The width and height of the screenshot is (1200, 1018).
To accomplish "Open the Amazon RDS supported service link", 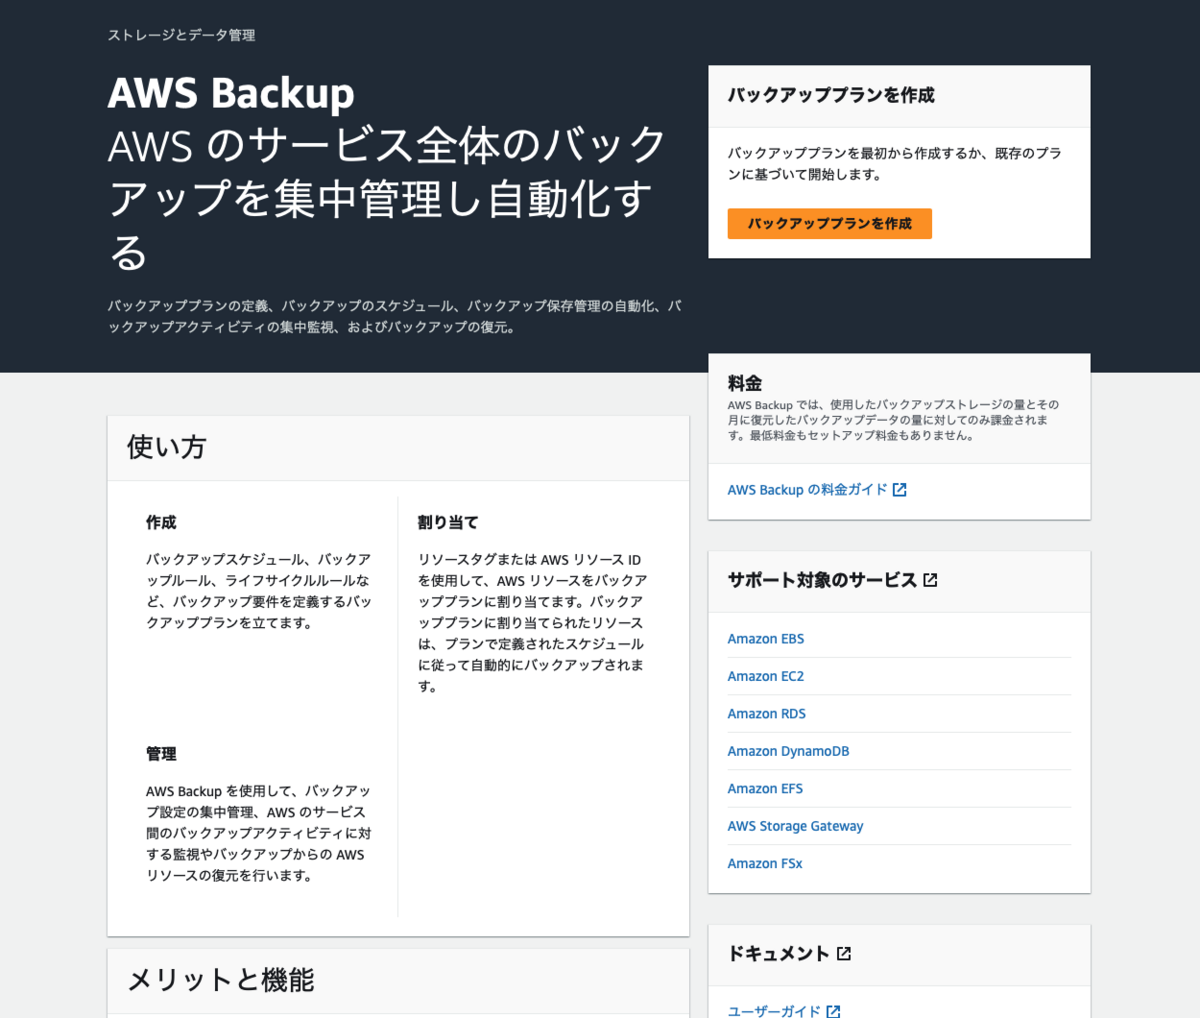I will pyautogui.click(x=766, y=713).
